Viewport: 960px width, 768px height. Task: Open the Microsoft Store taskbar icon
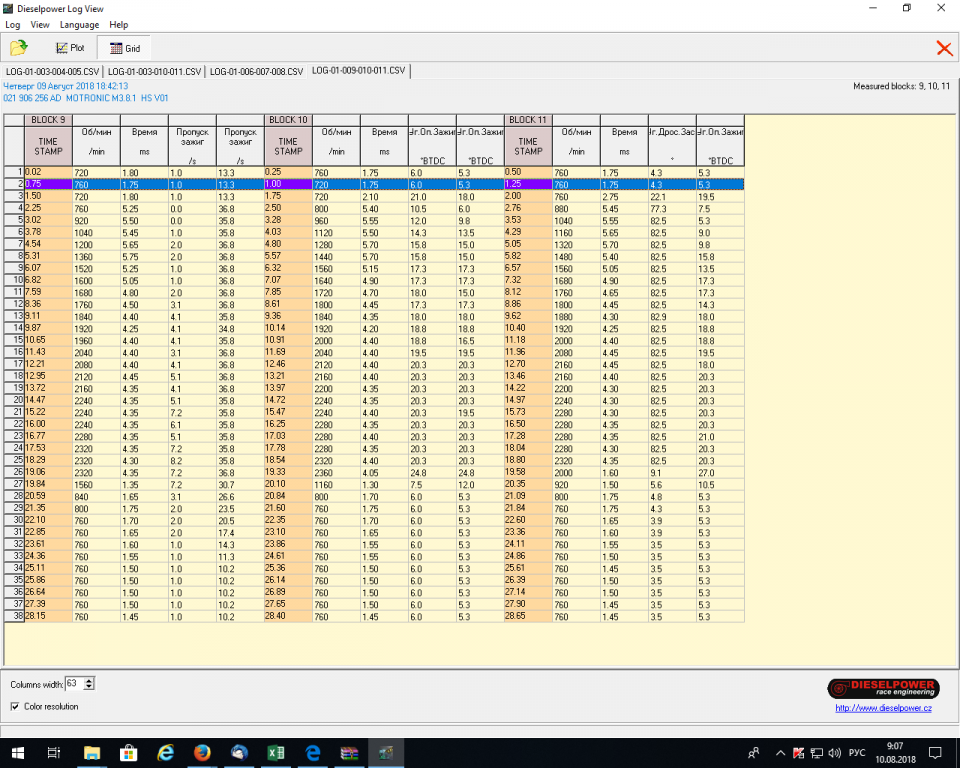pyautogui.click(x=129, y=752)
